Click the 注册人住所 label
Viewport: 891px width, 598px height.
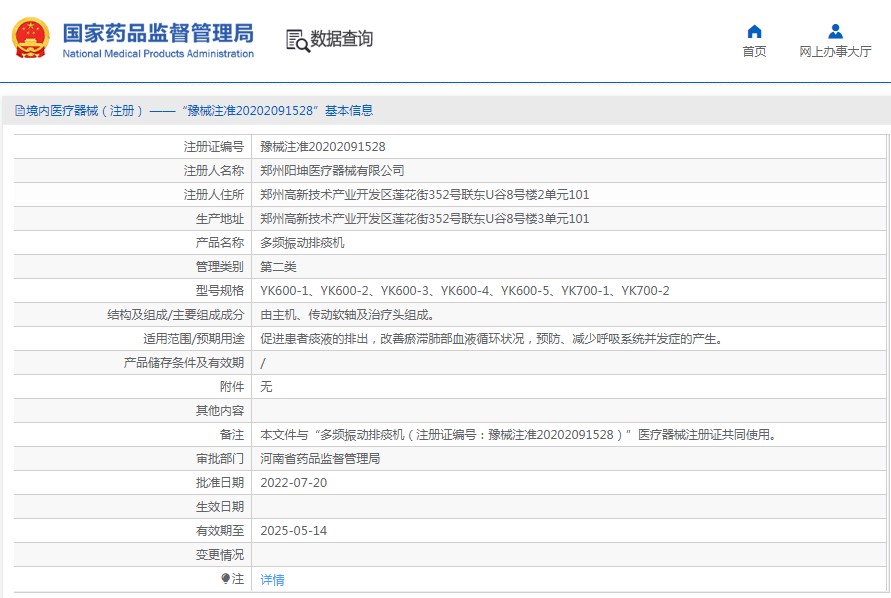[214, 195]
